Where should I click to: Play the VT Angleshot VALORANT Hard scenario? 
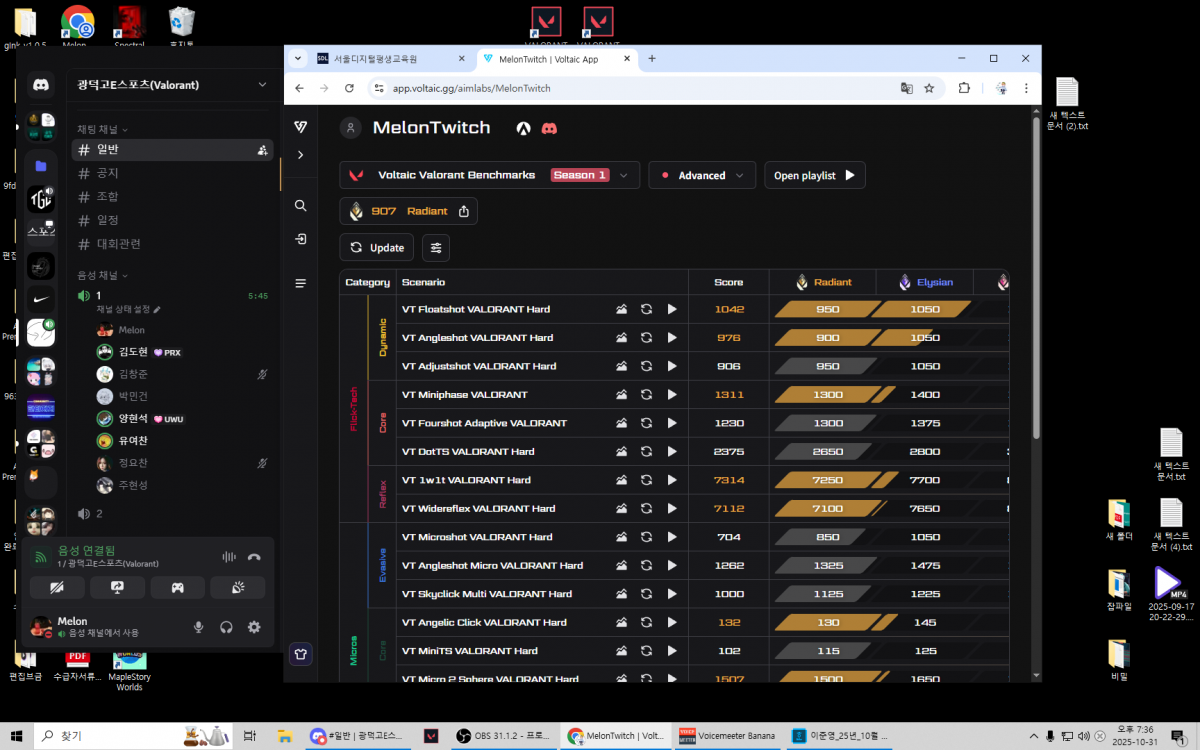pos(672,338)
